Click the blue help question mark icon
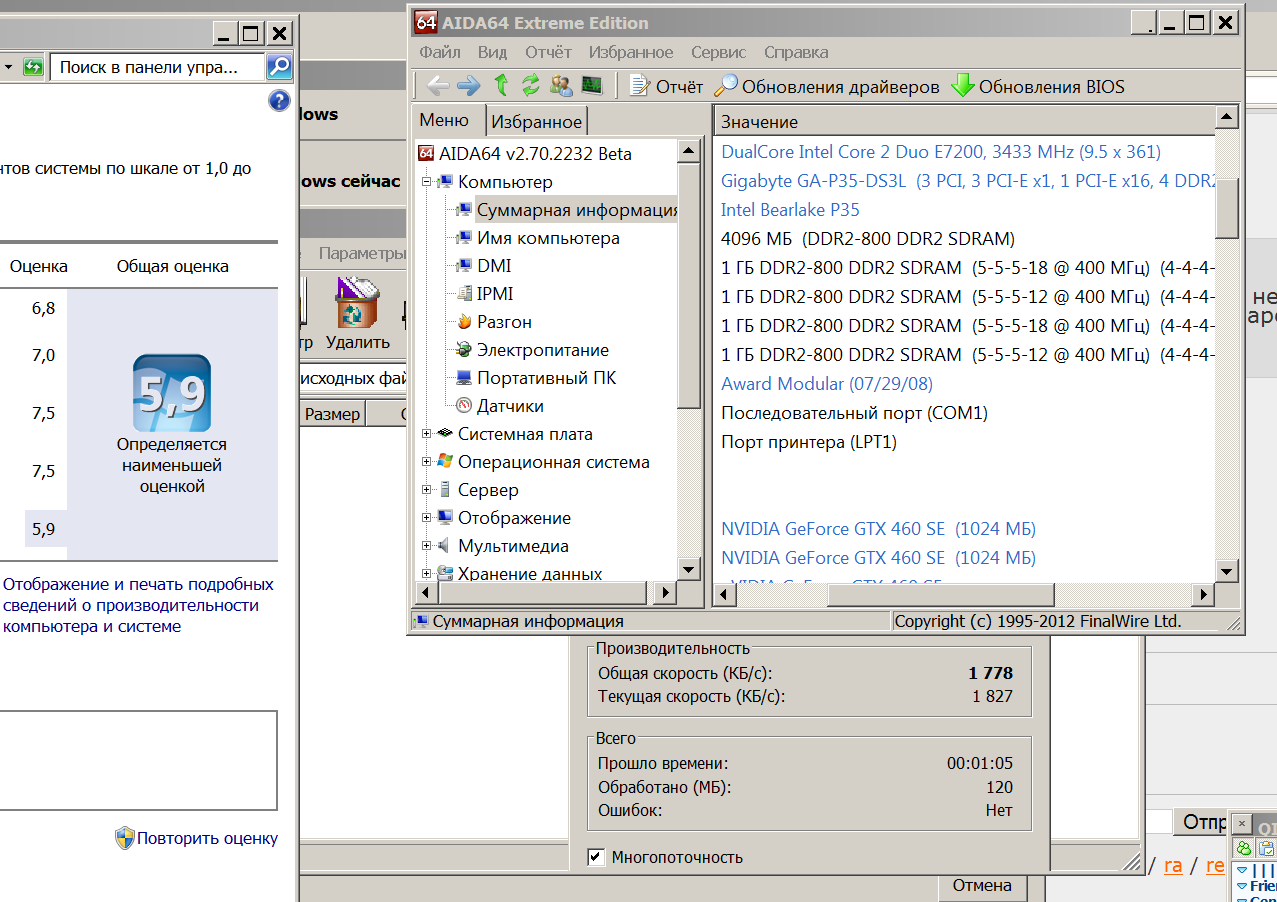Viewport: 1277px width, 902px height. (x=279, y=101)
